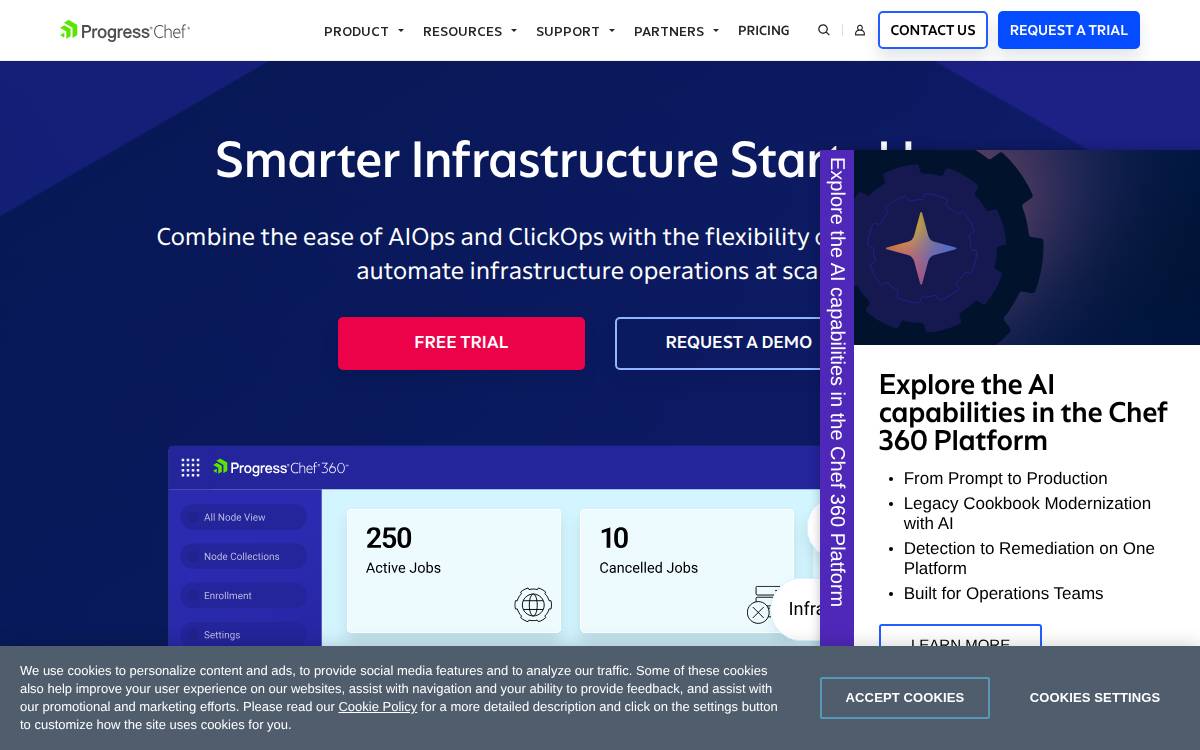Select All Node View in sidebar
1200x750 pixels.
tap(243, 517)
